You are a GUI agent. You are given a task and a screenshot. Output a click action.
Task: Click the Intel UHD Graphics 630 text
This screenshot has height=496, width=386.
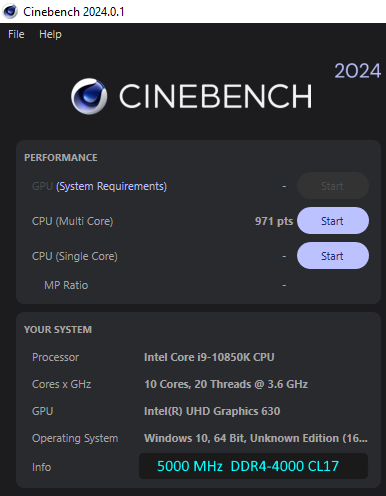(x=212, y=411)
